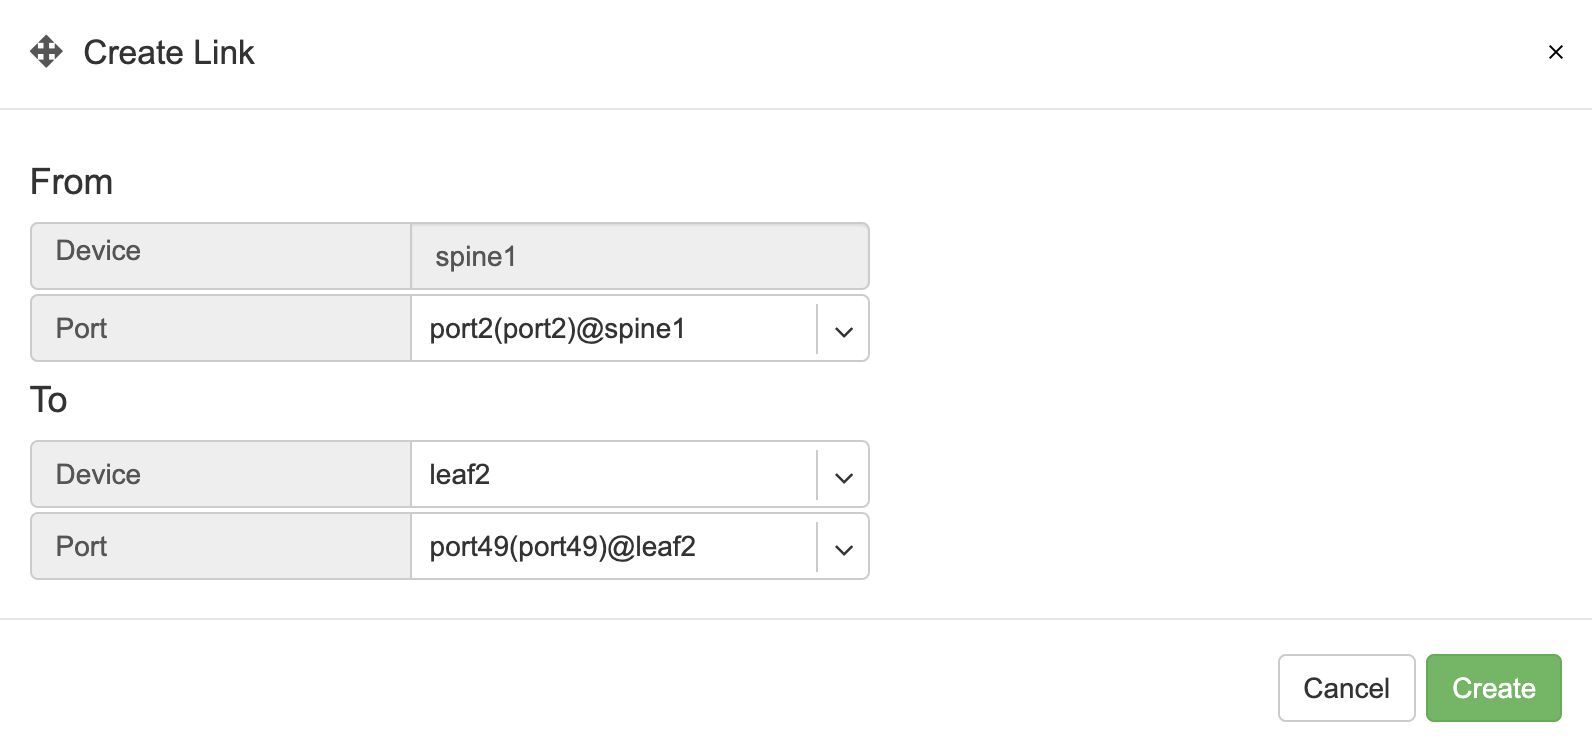Click the green Create button
The image size is (1592, 750).
(1493, 688)
